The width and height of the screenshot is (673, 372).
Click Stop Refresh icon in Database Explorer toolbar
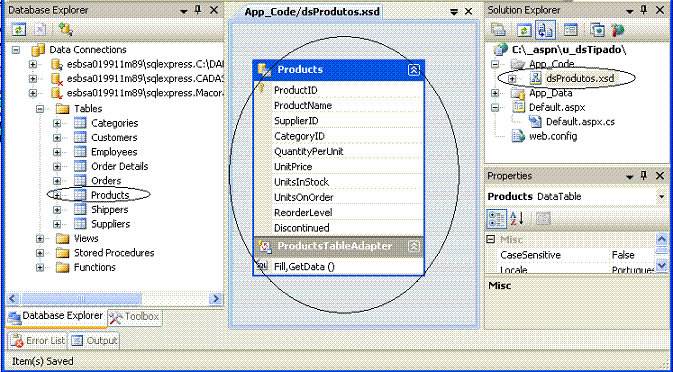[40, 29]
